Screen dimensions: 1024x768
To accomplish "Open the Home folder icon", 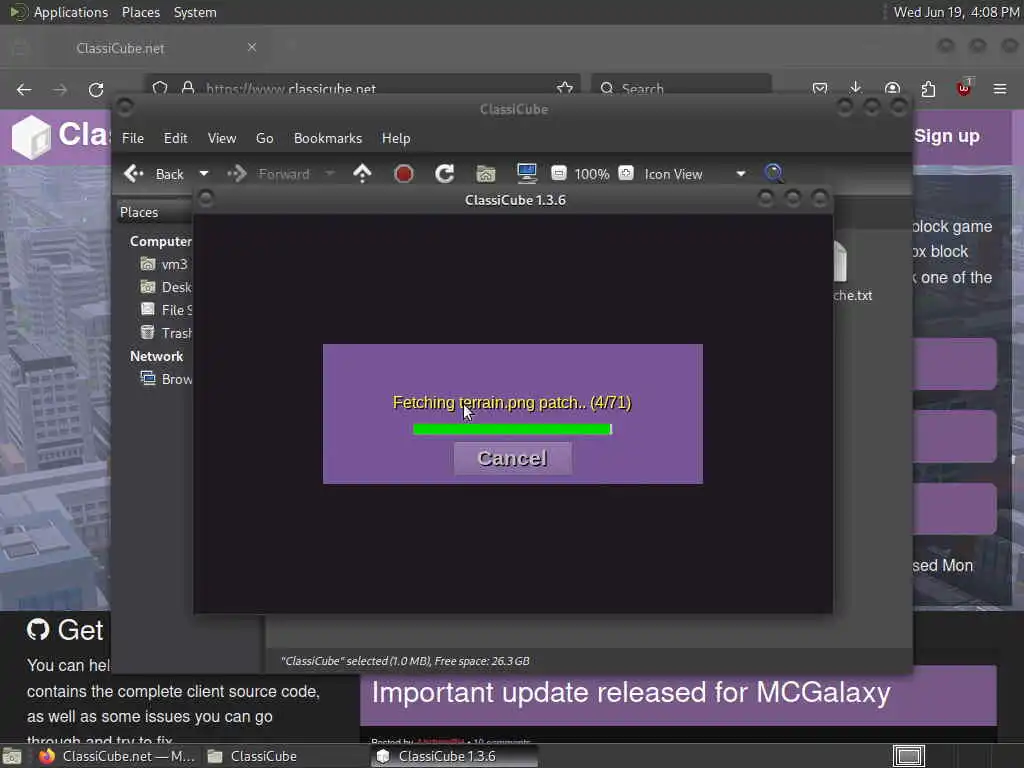I will (486, 173).
